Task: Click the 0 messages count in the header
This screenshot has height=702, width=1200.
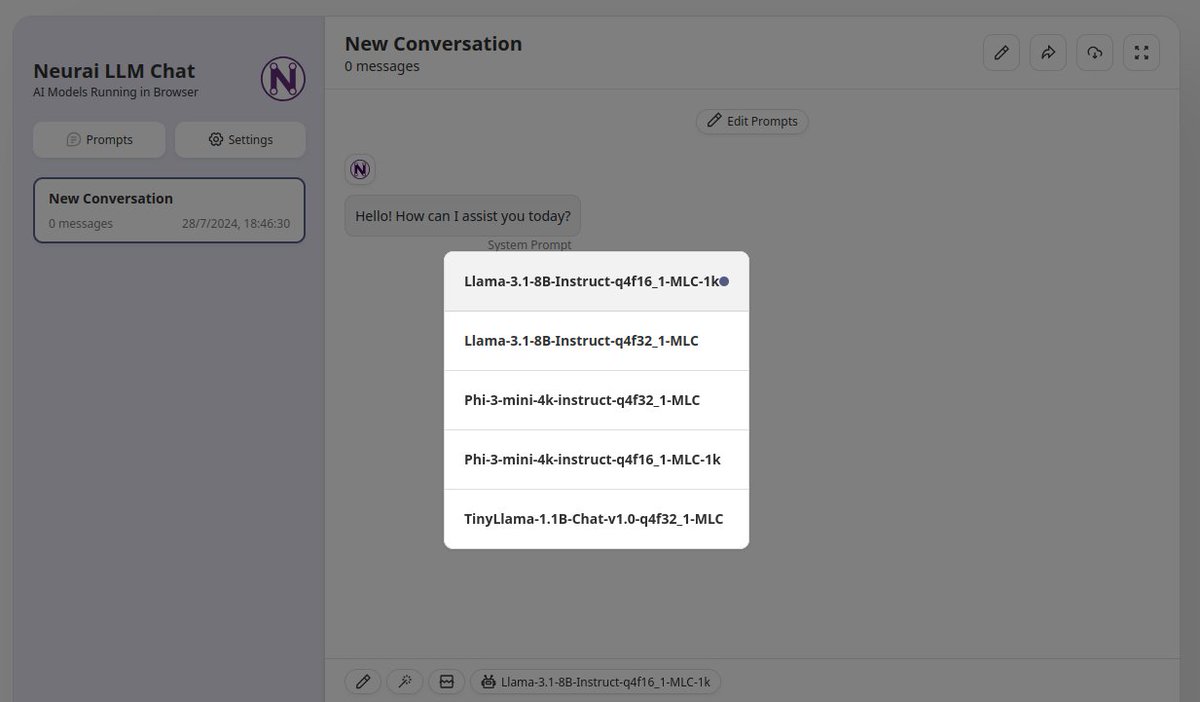Action: (382, 67)
